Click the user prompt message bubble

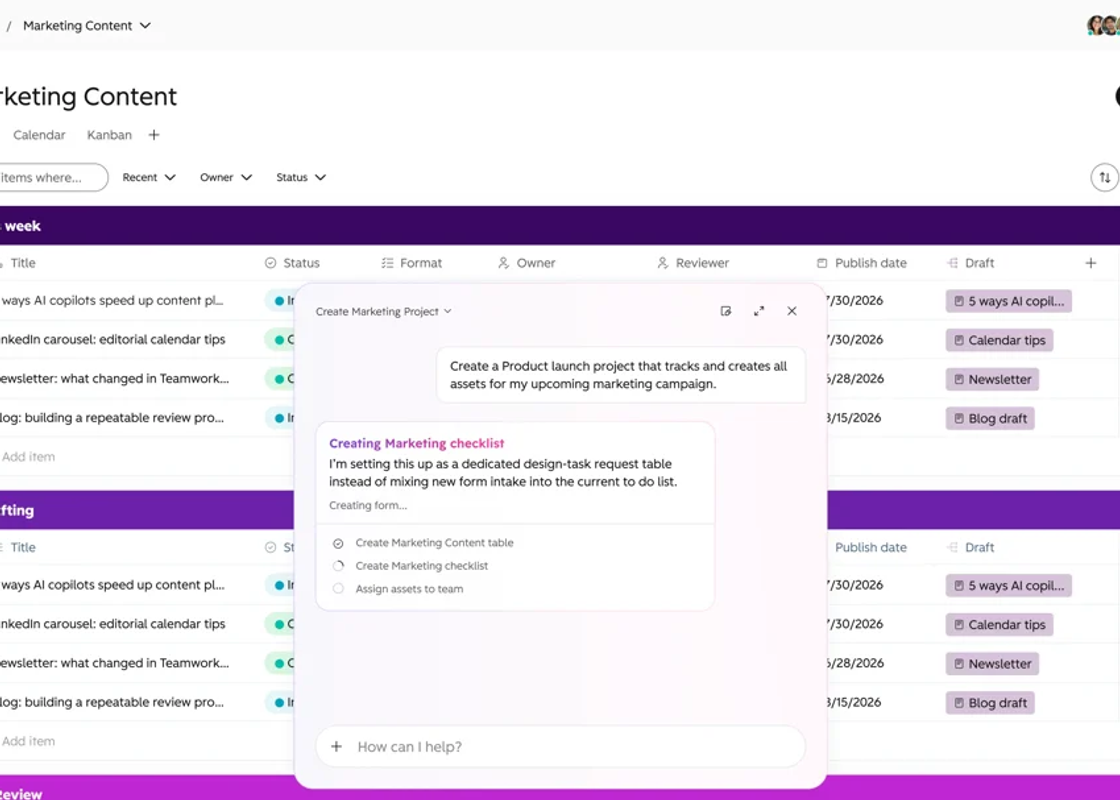(621, 375)
